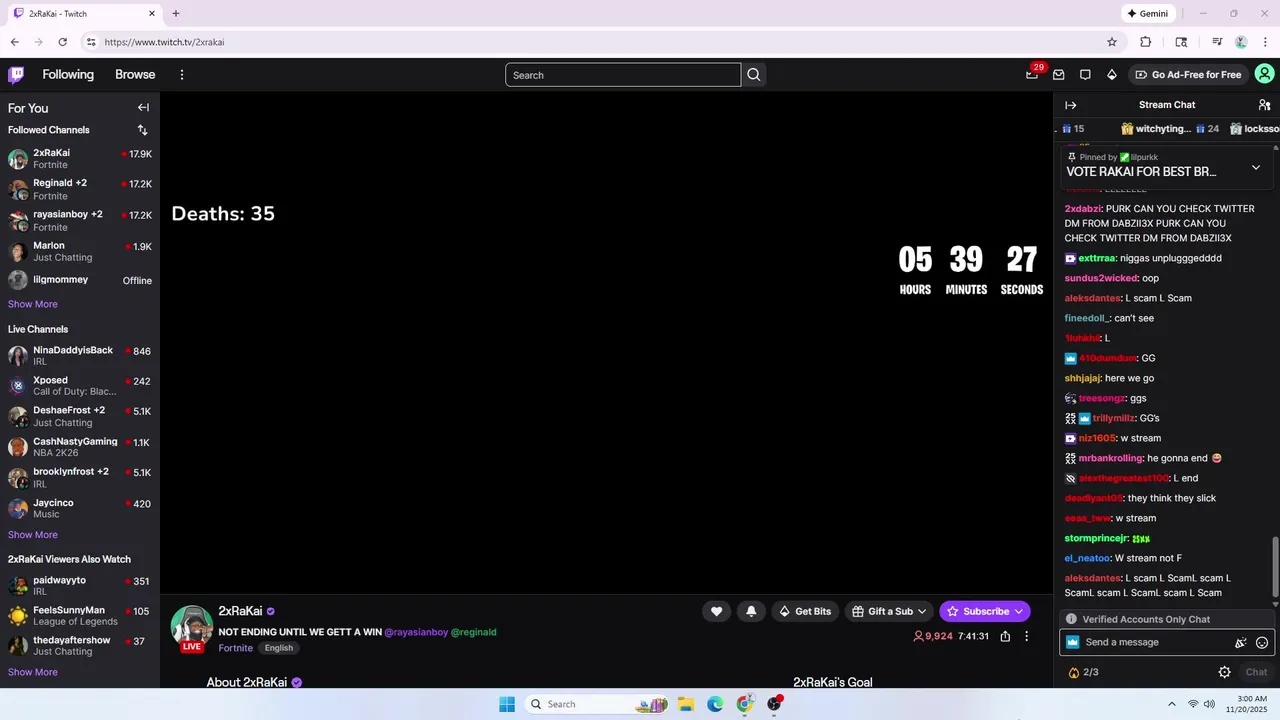This screenshot has height=720, width=1280.
Task: Open rayasianboy +2 followed channel
Action: 80,220
